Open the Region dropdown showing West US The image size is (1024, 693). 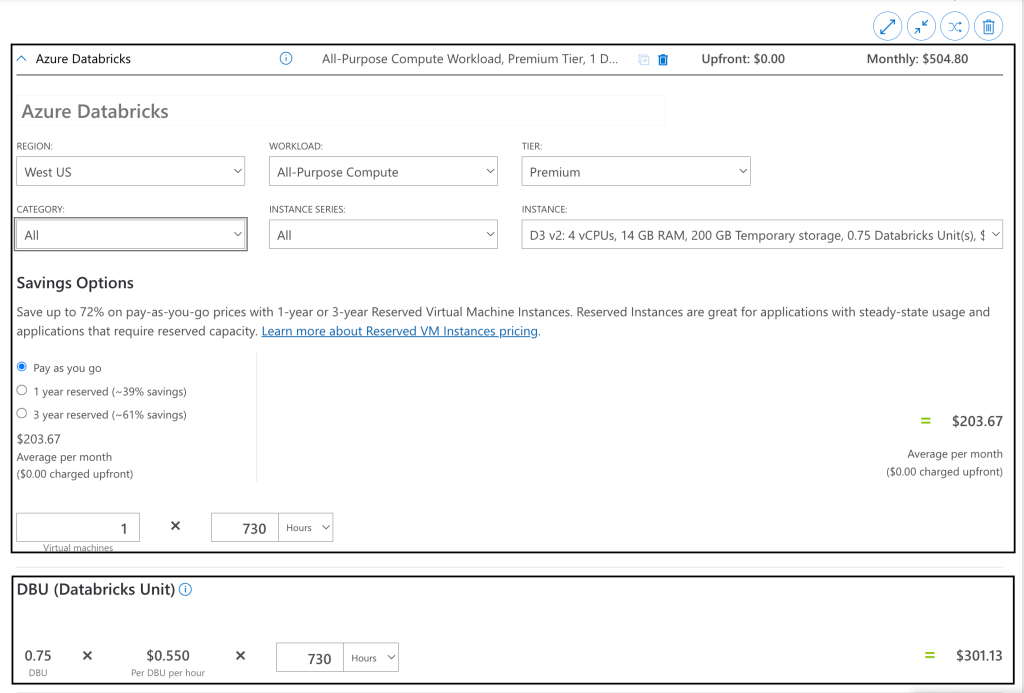click(130, 172)
